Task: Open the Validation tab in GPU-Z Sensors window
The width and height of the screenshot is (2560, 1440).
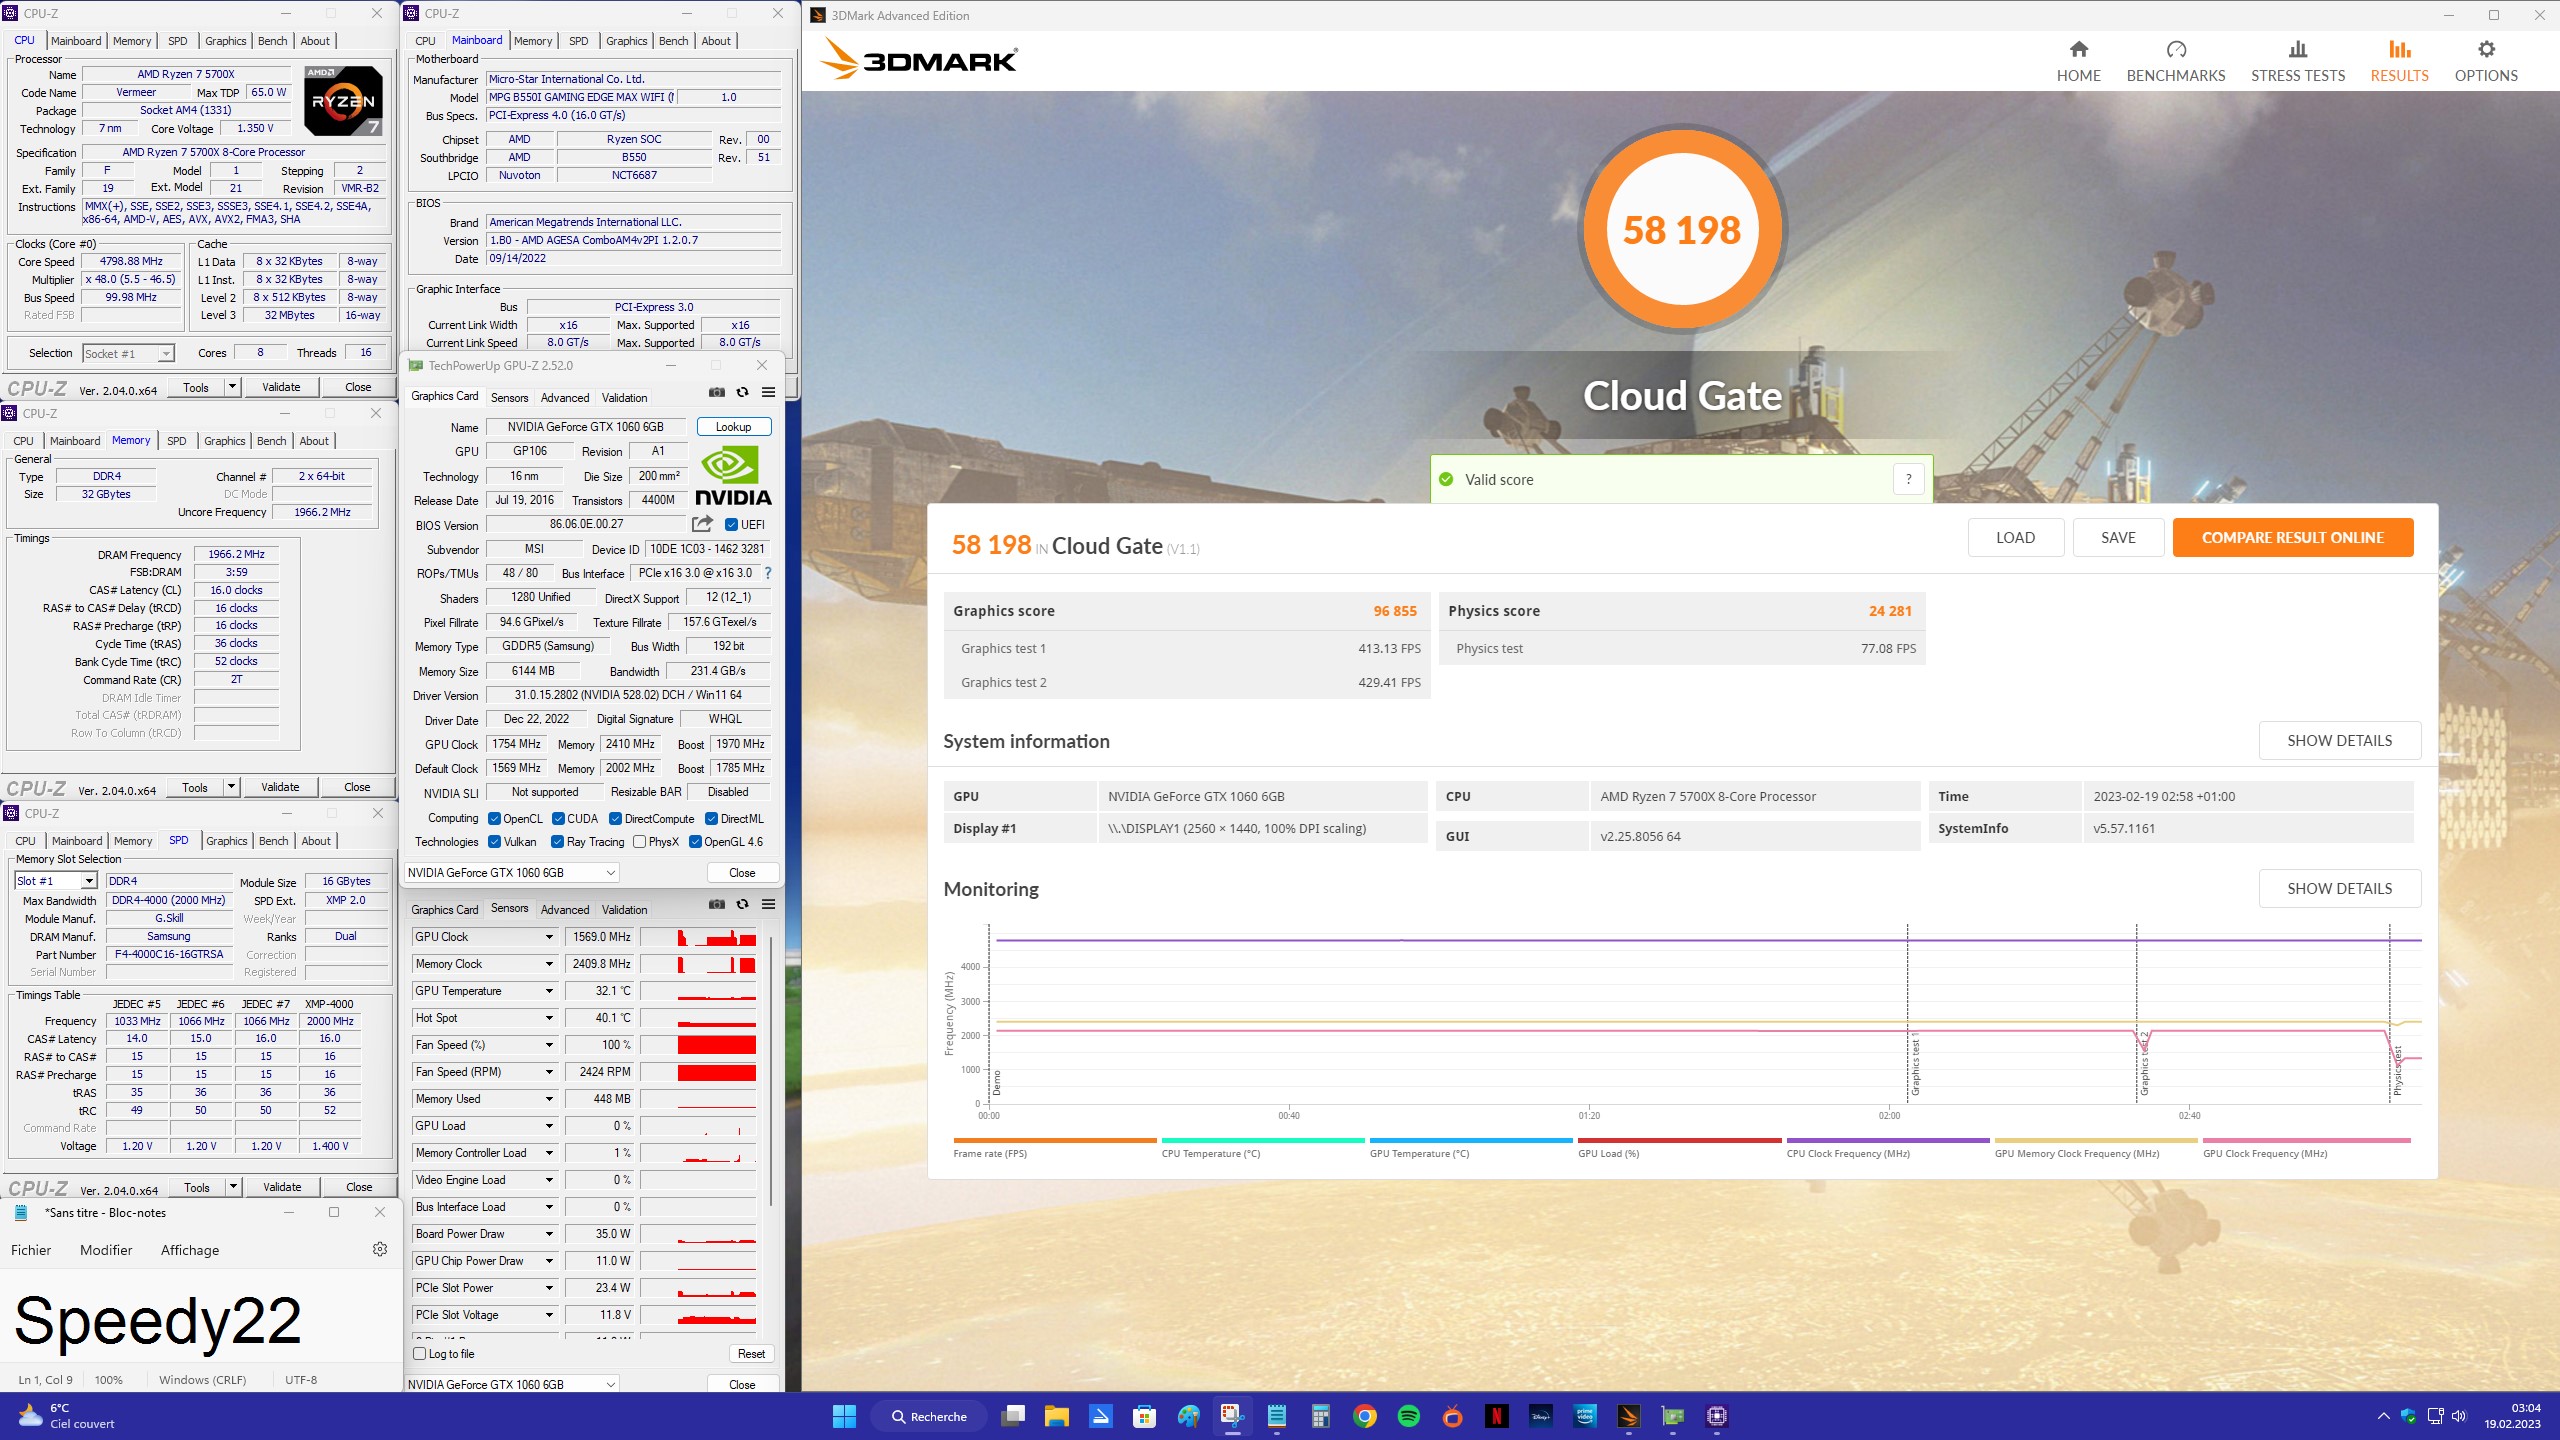Action: click(x=624, y=909)
